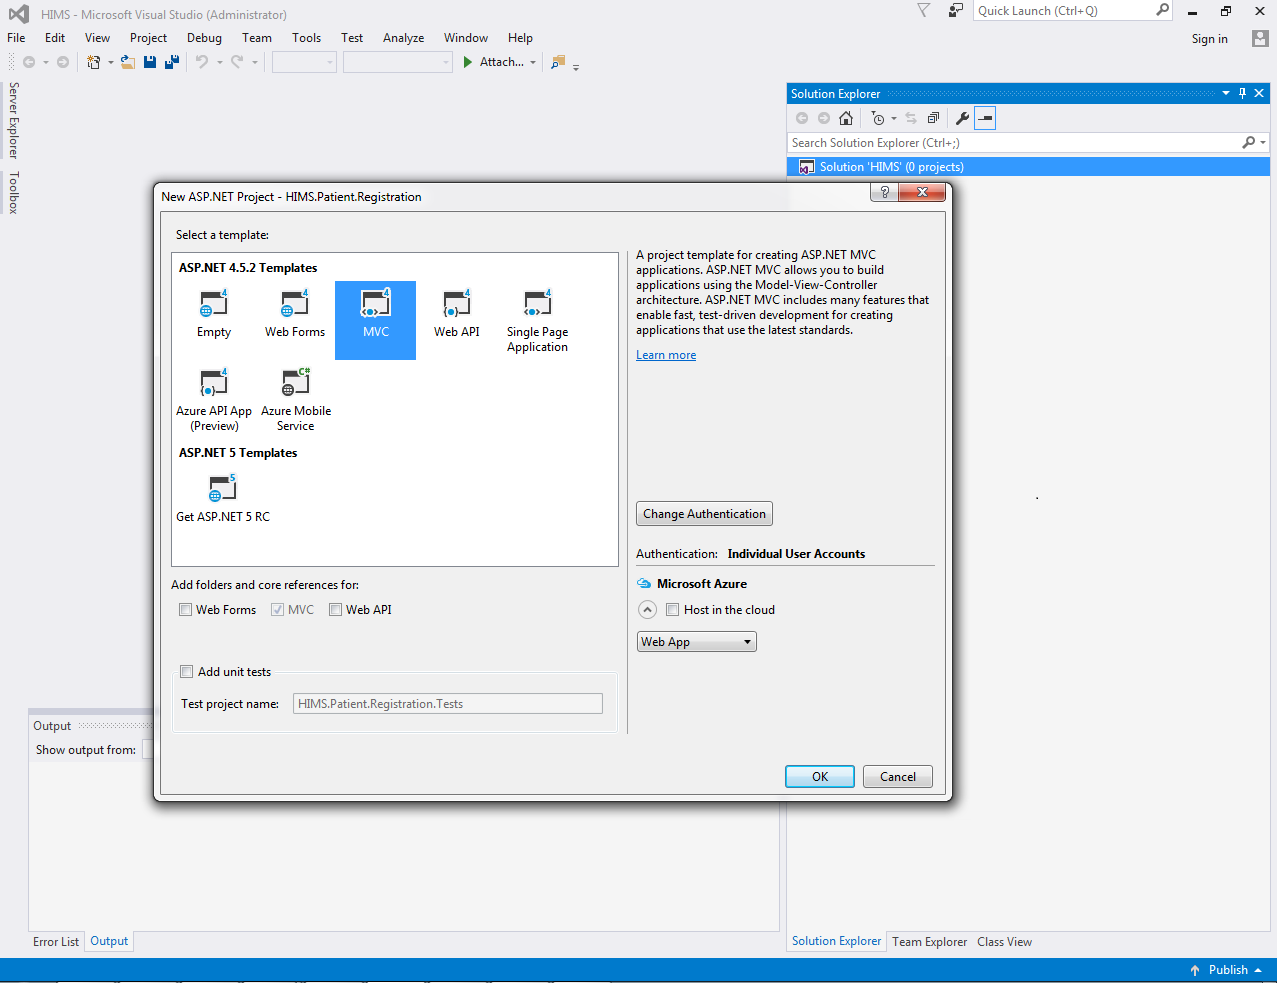The width and height of the screenshot is (1277, 983).
Task: Switch to the Team Explorer tab
Action: pos(929,942)
